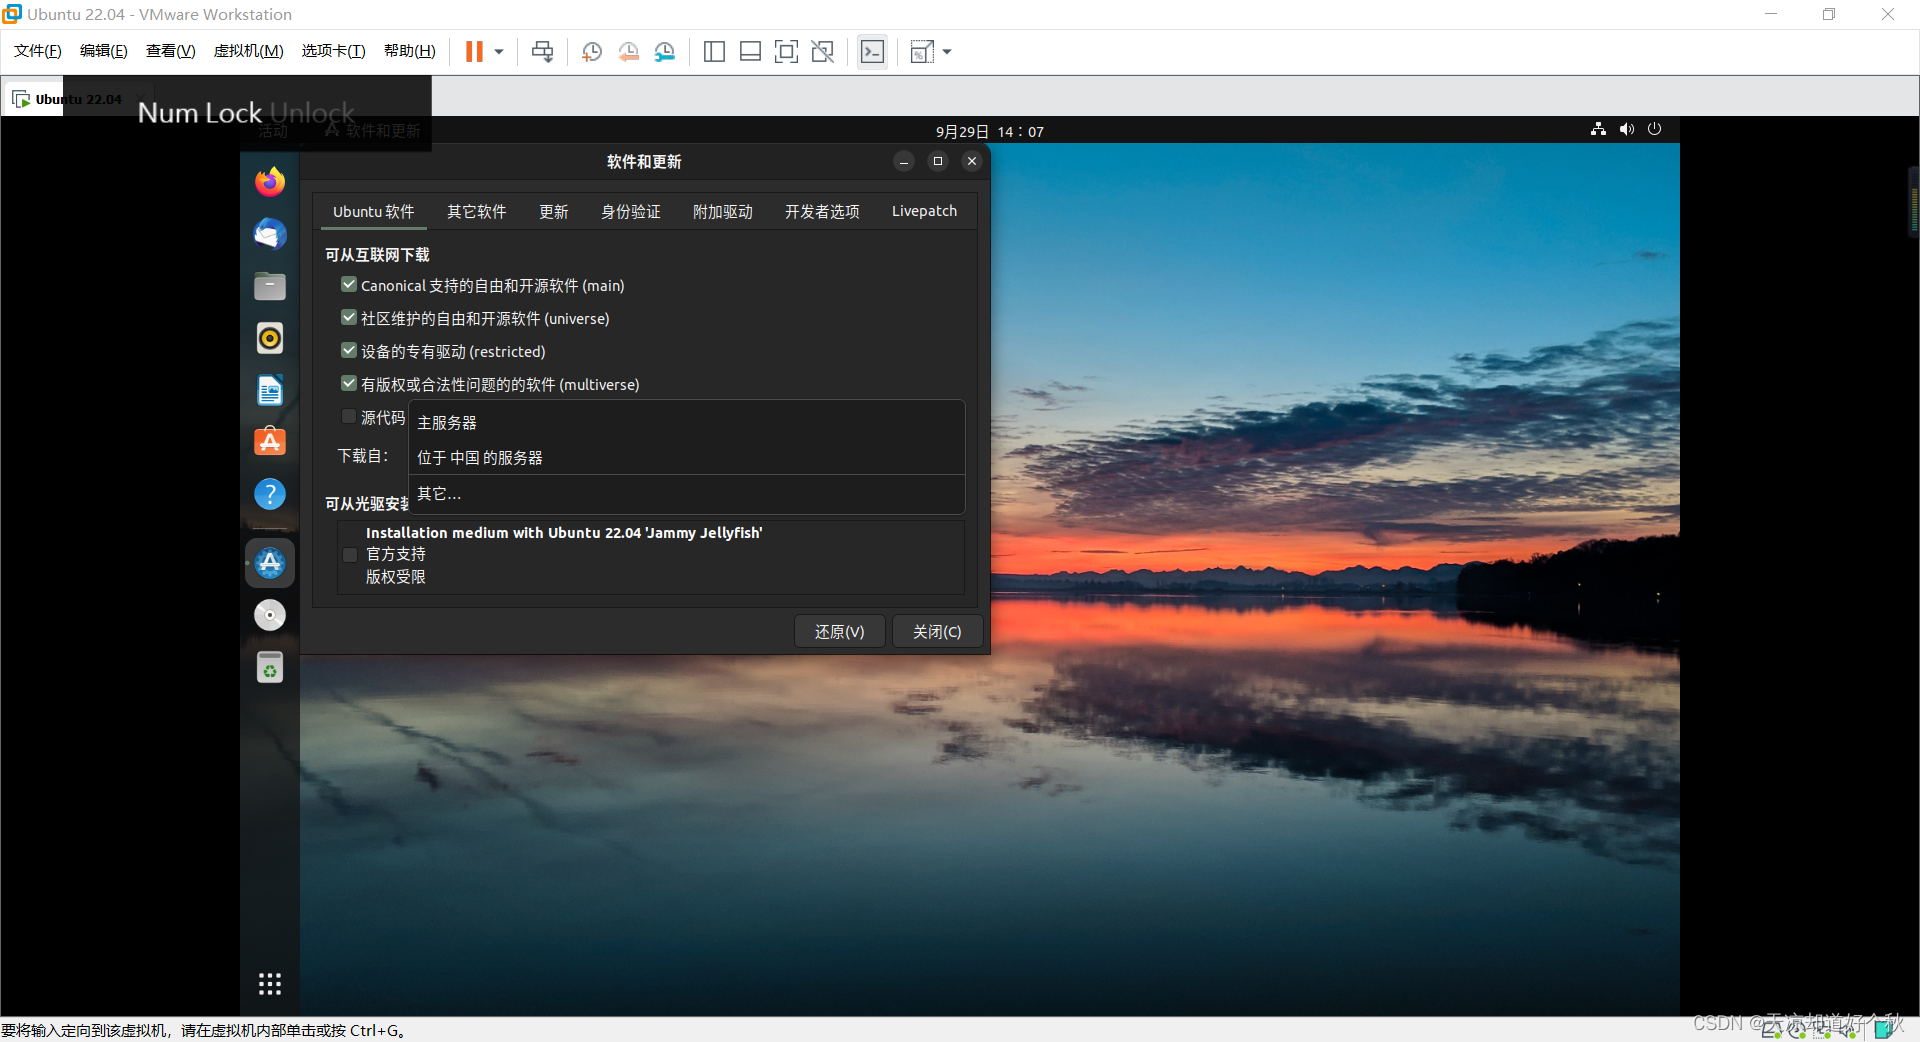Open the VMware console view icon
This screenshot has height=1042, width=1920.
[872, 52]
